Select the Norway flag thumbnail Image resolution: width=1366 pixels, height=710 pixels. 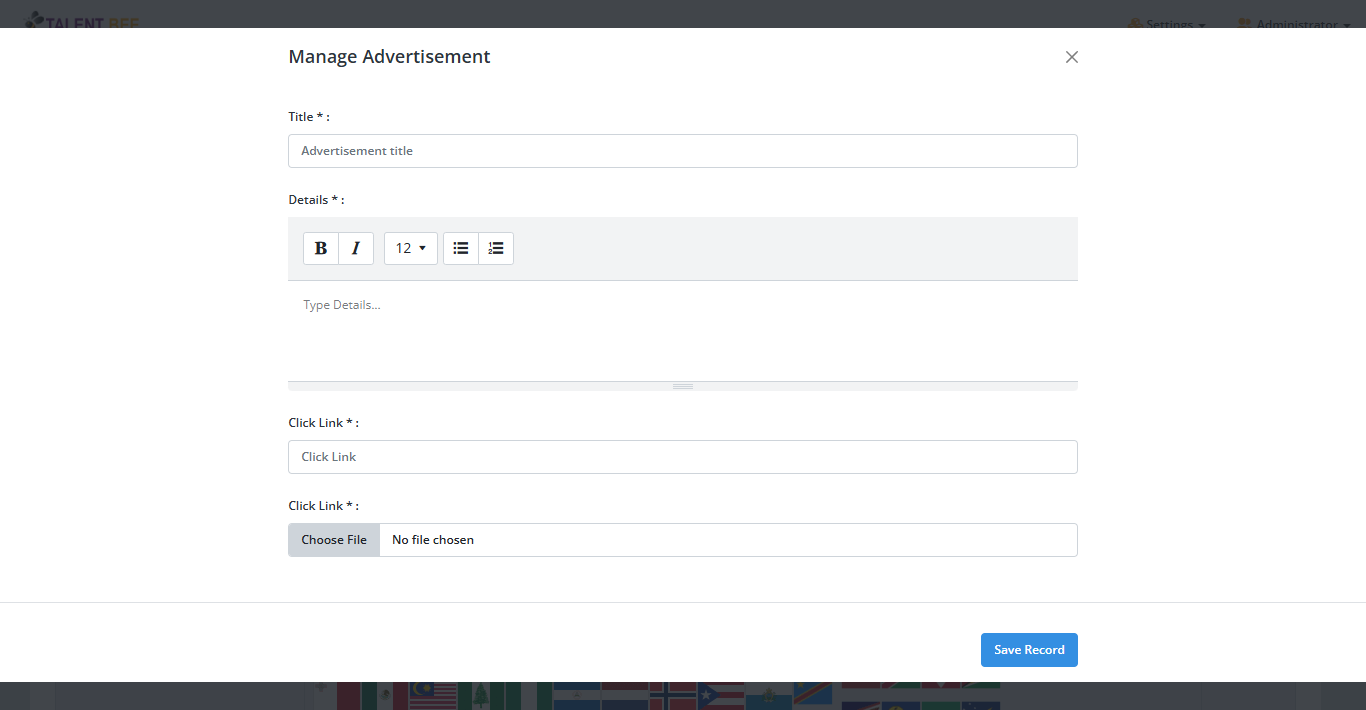672,696
